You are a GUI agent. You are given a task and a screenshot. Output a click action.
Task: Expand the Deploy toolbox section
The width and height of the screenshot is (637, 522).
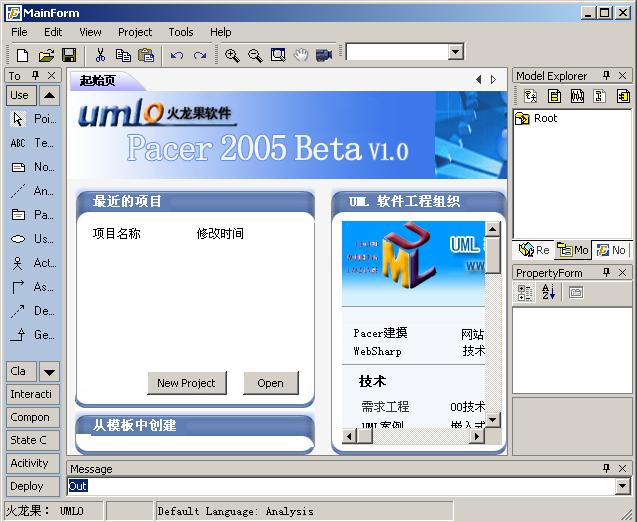(x=33, y=486)
